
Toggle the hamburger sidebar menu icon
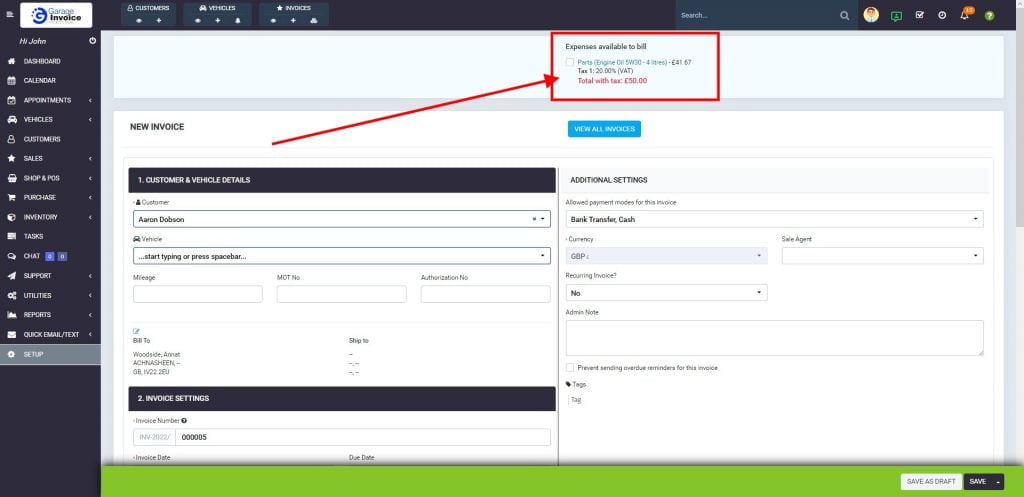[x=9, y=14]
